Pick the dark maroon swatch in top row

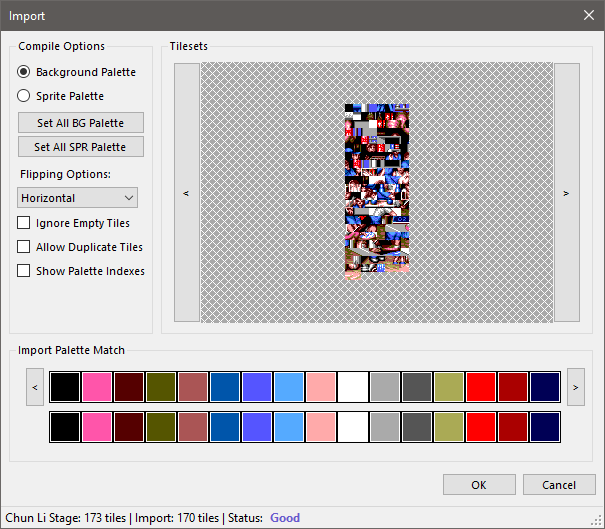[x=129, y=387]
